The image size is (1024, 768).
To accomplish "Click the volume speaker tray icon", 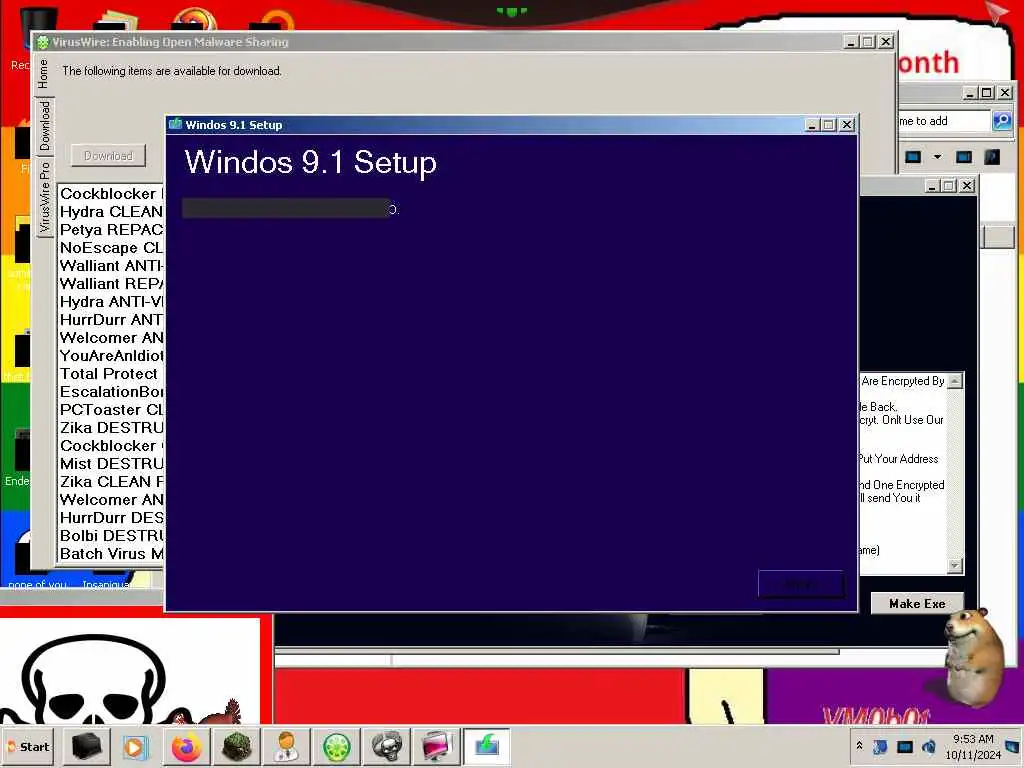I will 928,746.
